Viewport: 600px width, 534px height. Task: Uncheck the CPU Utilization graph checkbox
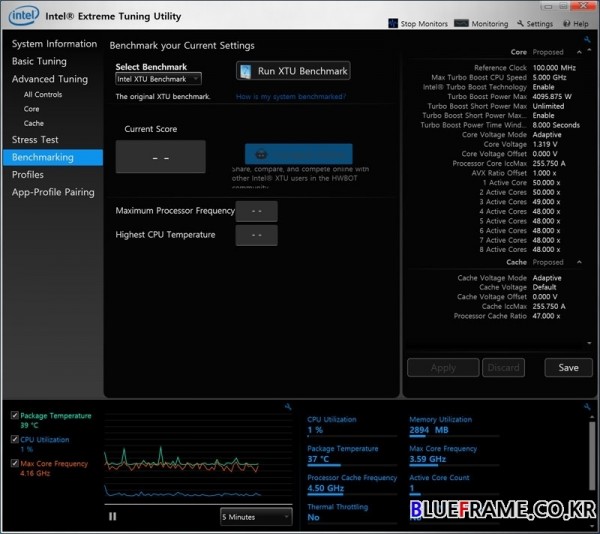15,439
